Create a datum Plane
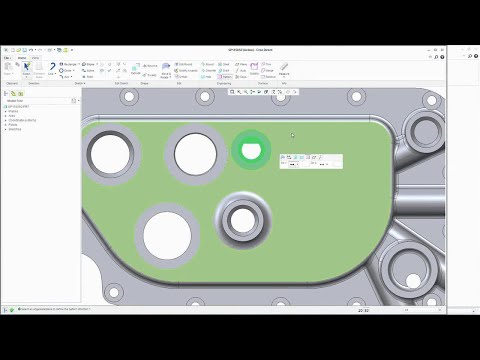This screenshot has width=480, height=360. [241, 64]
